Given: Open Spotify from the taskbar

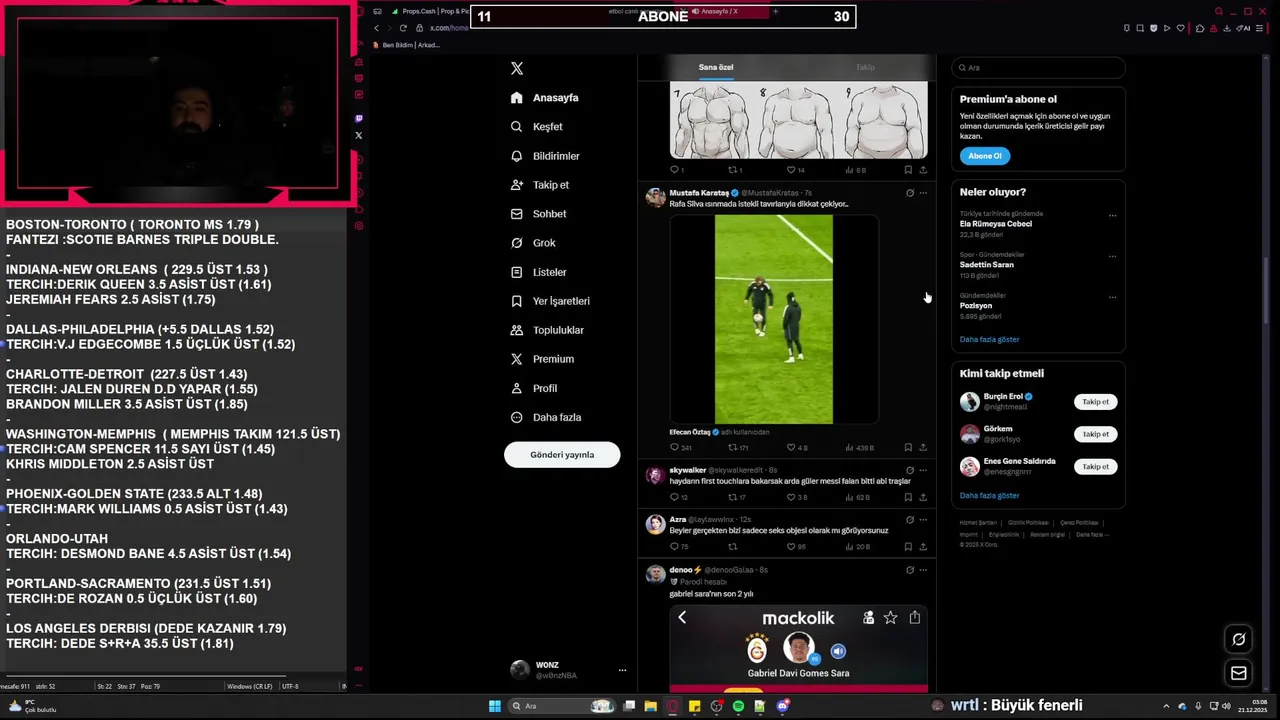Looking at the screenshot, I should 738,706.
